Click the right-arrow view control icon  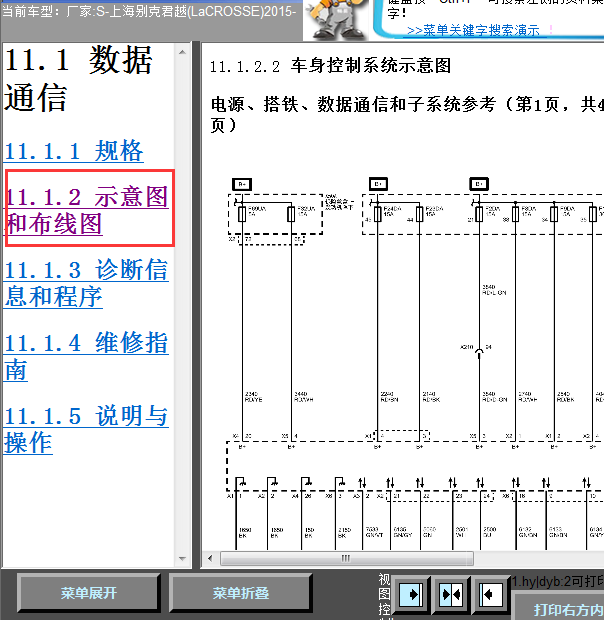click(412, 594)
